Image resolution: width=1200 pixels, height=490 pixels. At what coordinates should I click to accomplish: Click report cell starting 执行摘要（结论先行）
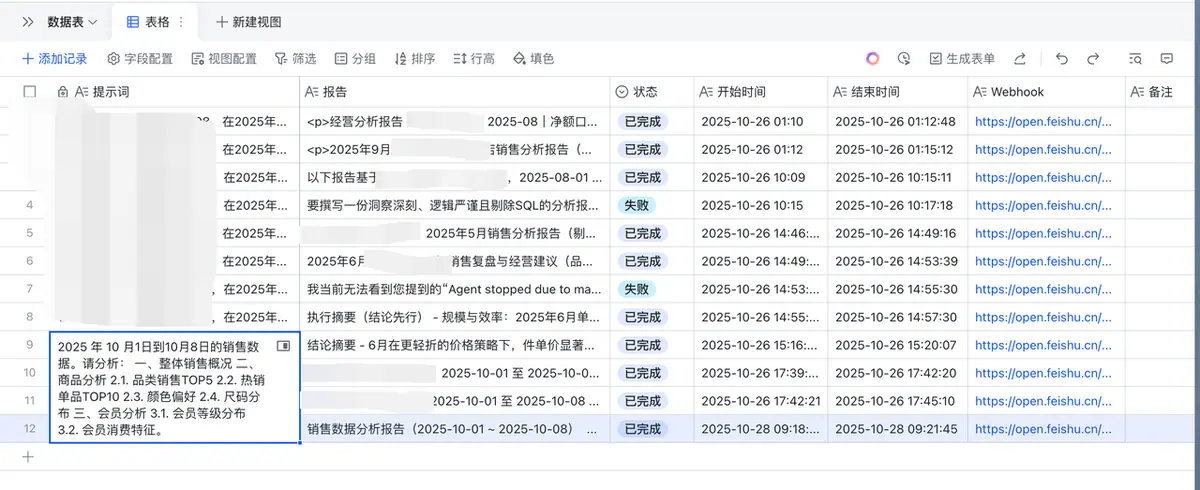(455, 317)
